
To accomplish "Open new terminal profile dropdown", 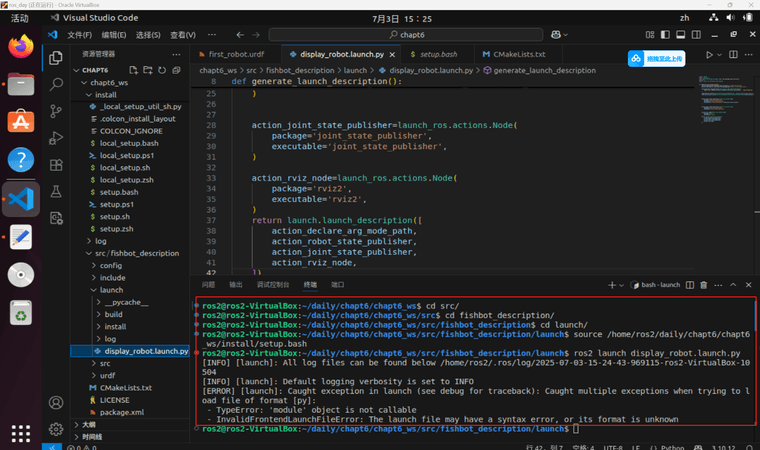I will [x=621, y=285].
